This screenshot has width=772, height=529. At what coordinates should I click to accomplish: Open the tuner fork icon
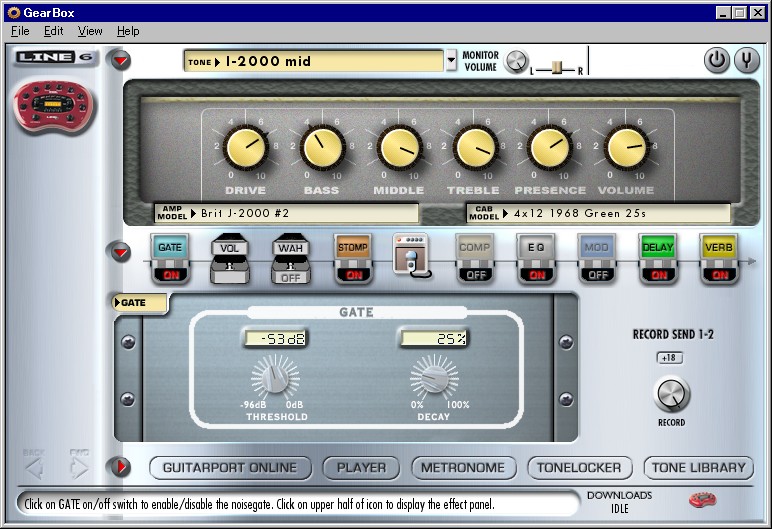[746, 60]
